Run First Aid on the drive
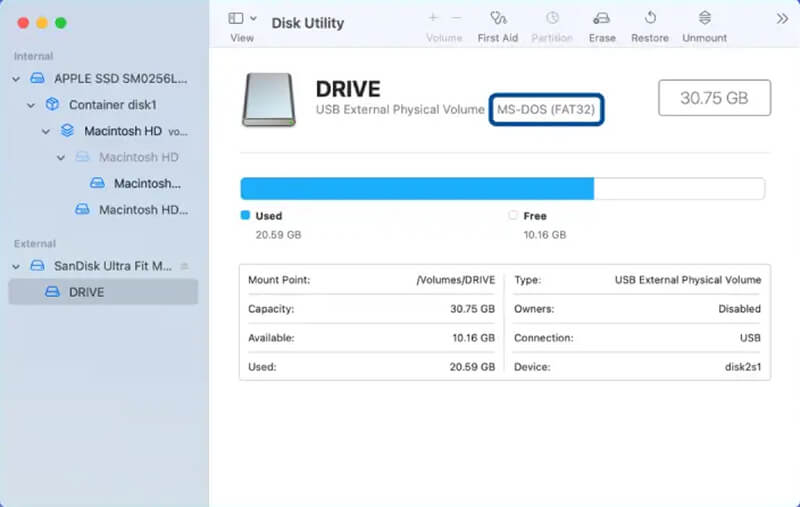Viewport: 800px width, 507px height. (x=498, y=18)
